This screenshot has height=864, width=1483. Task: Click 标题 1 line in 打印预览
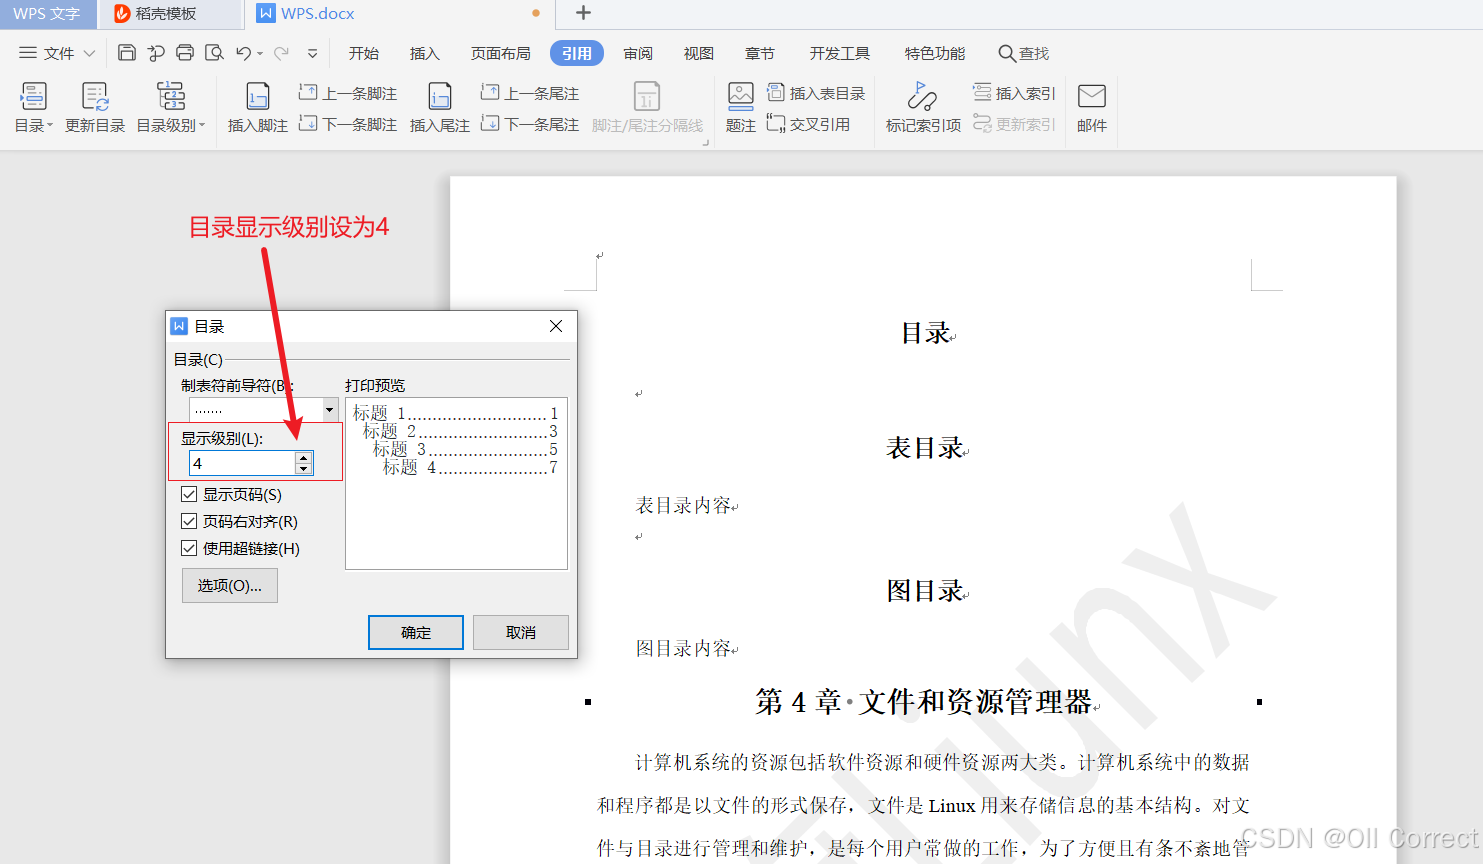pos(455,413)
